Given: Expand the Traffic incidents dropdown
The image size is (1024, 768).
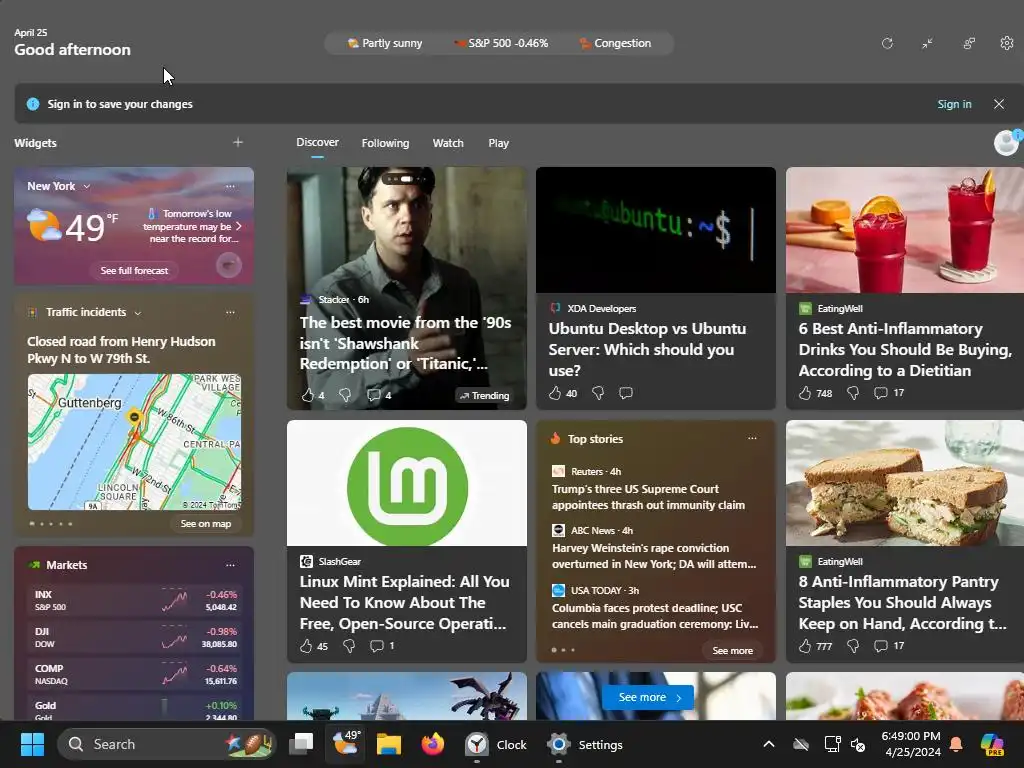Looking at the screenshot, I should click(x=138, y=313).
